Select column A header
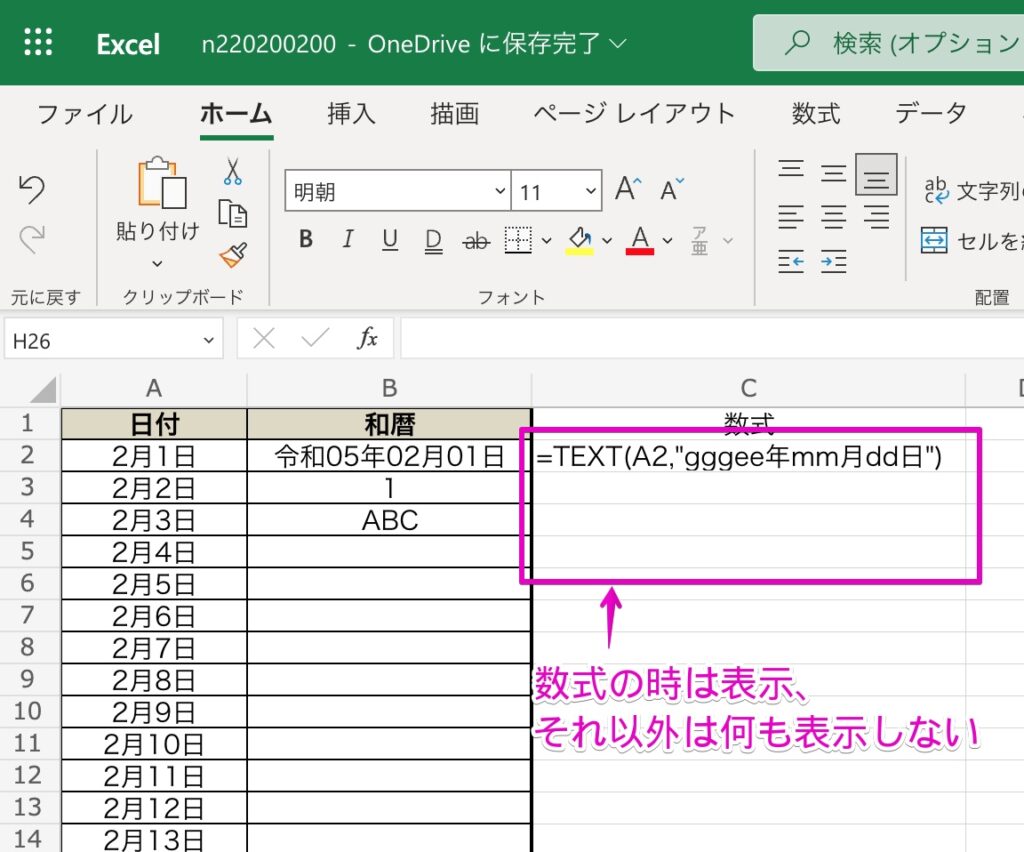 click(x=153, y=388)
